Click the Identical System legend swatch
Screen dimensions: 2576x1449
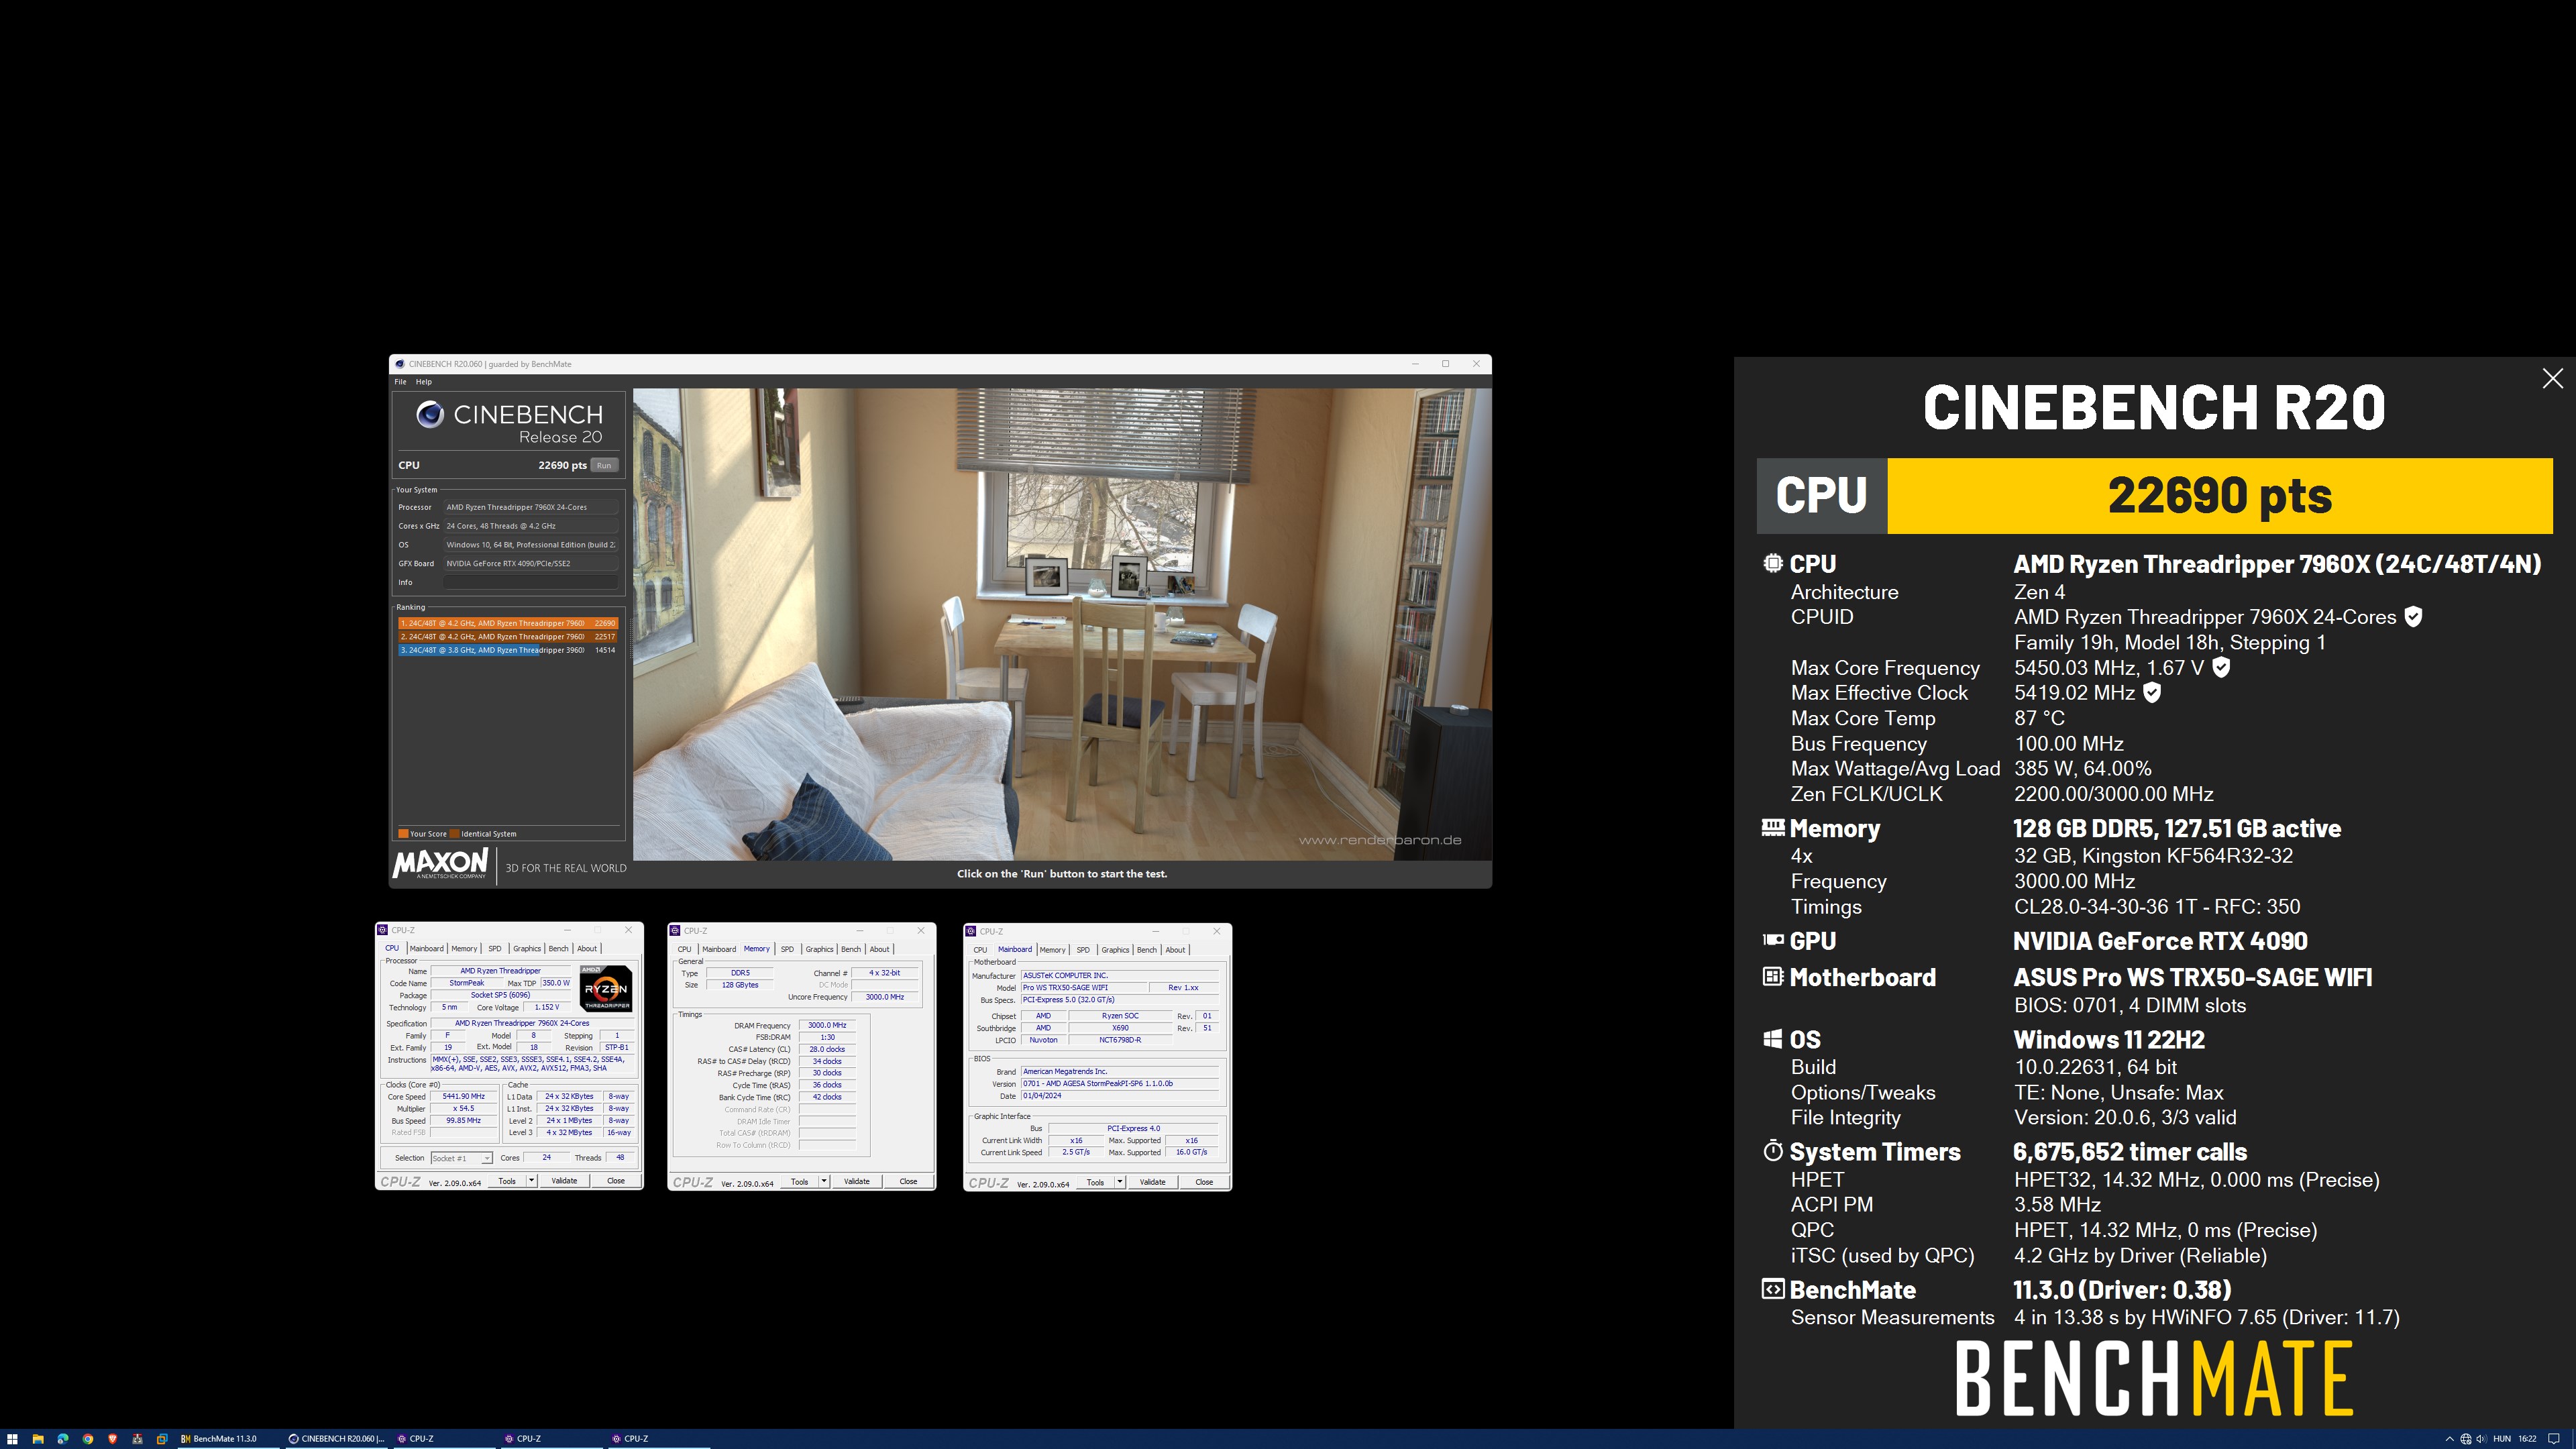click(x=455, y=834)
